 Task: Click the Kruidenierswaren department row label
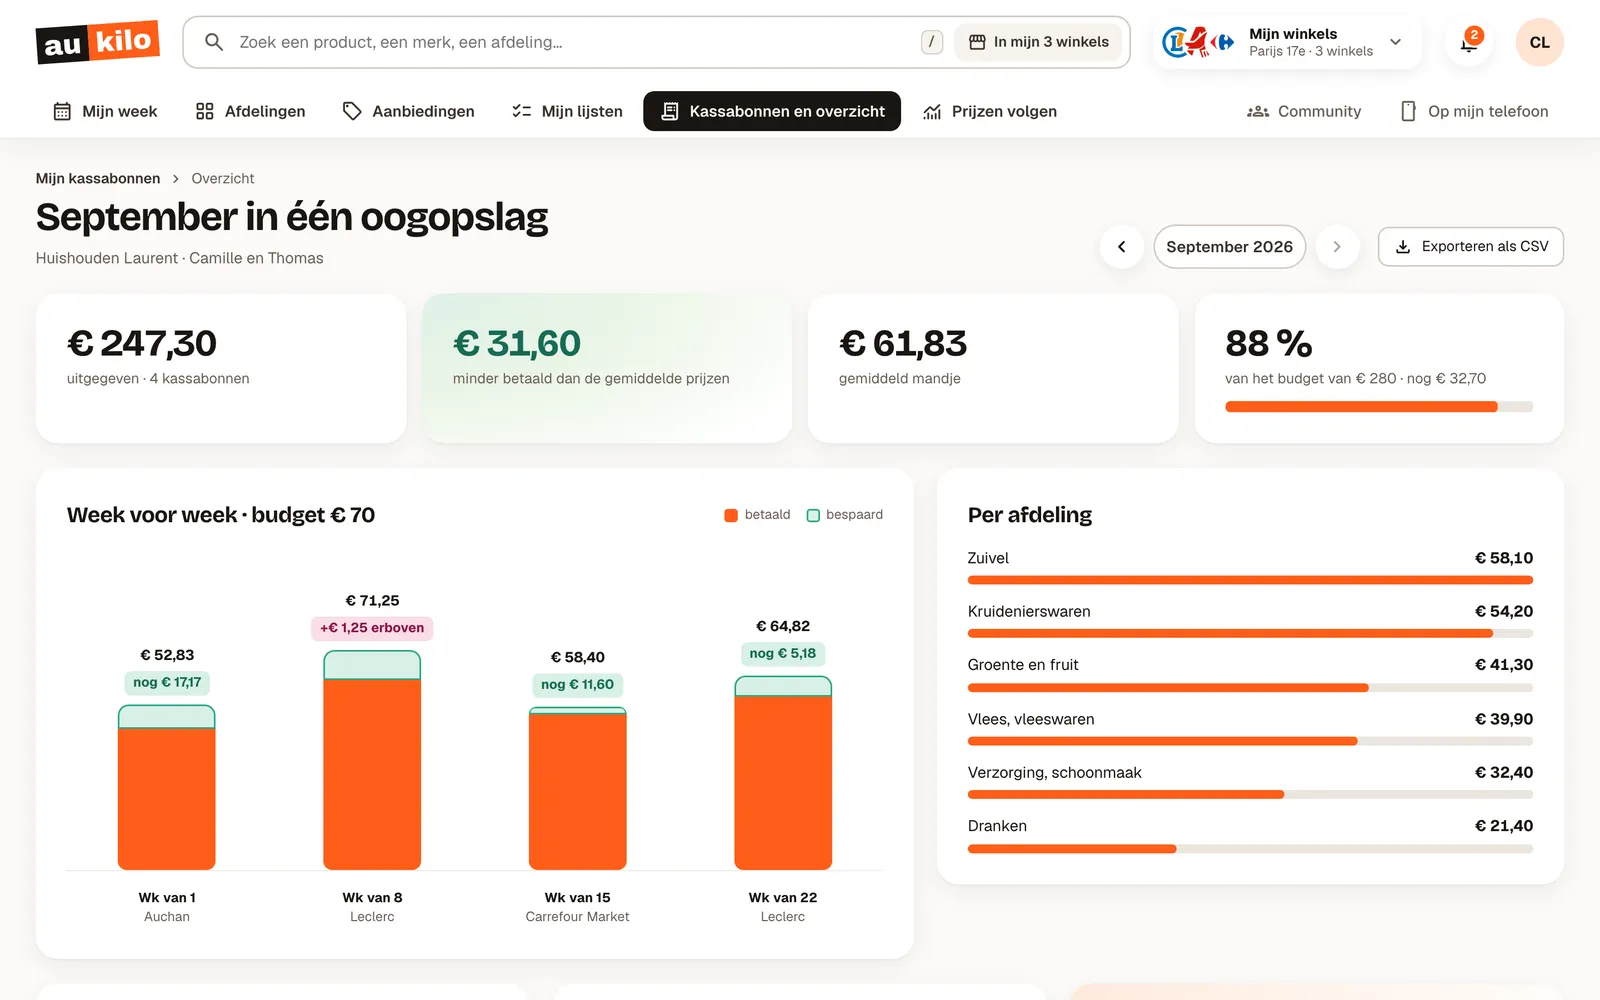coord(1029,611)
